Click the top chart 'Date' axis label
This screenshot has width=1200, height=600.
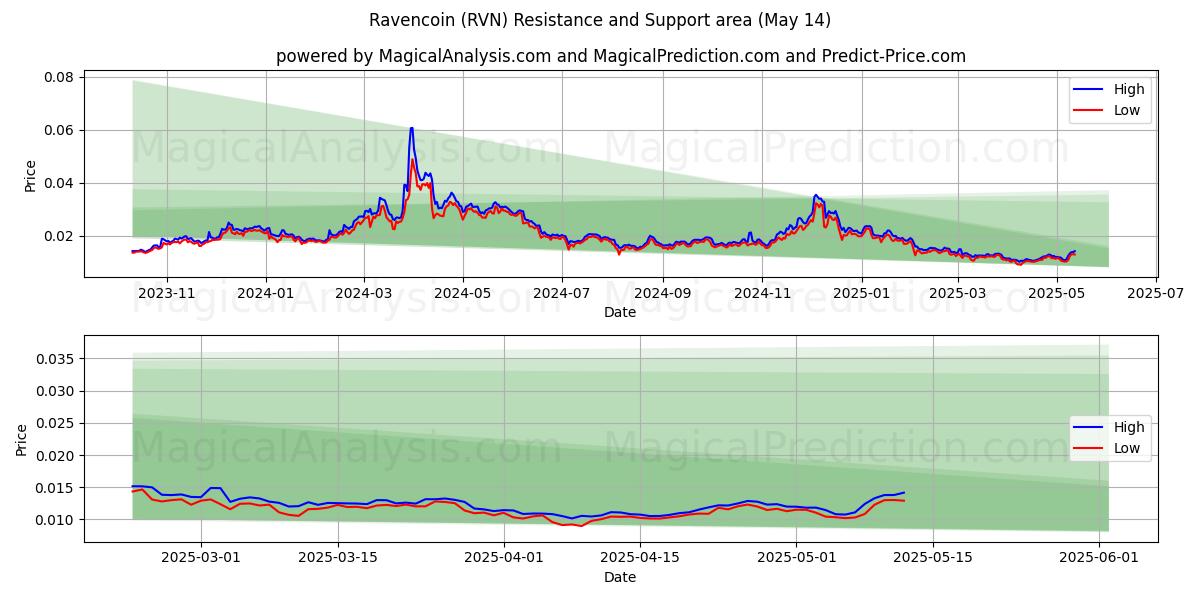point(620,313)
